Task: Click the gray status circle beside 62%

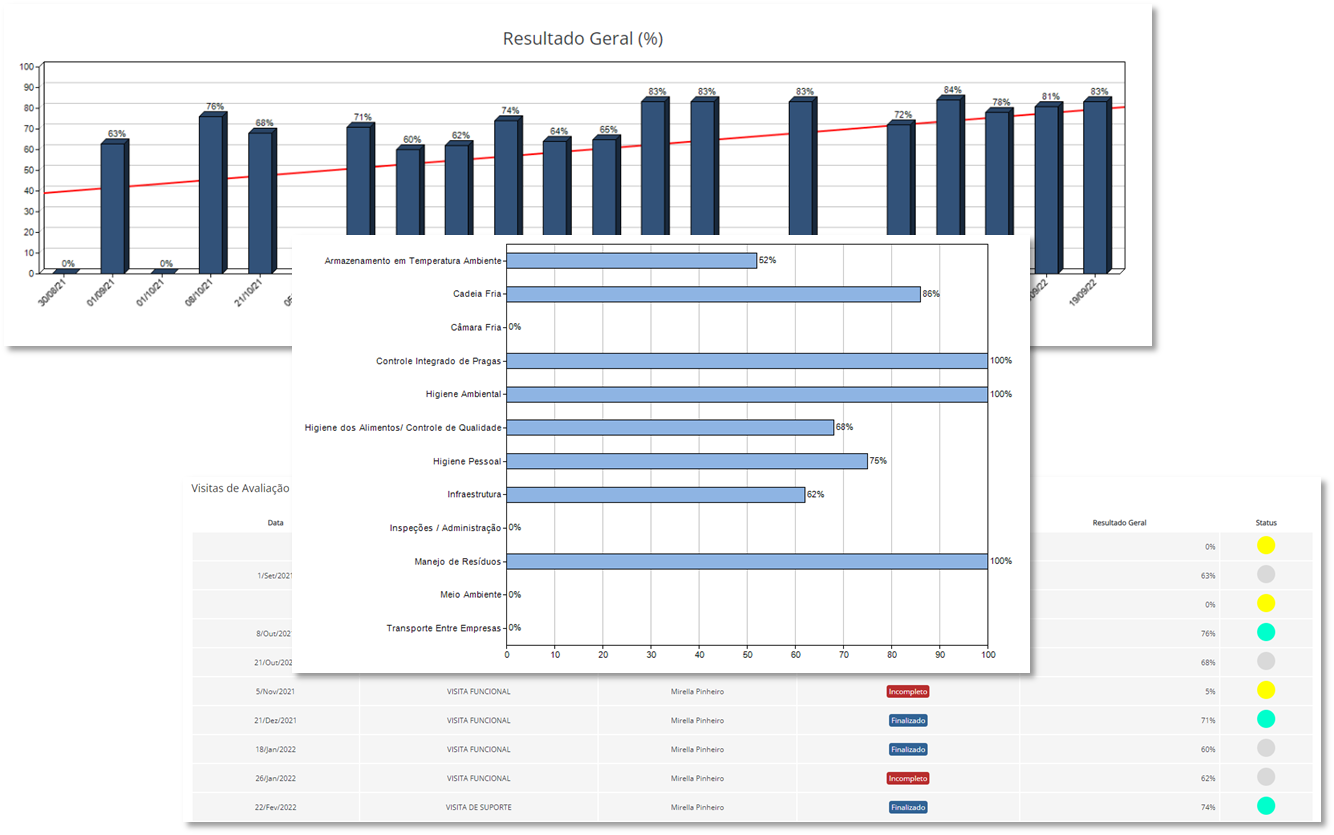Action: (x=1266, y=777)
